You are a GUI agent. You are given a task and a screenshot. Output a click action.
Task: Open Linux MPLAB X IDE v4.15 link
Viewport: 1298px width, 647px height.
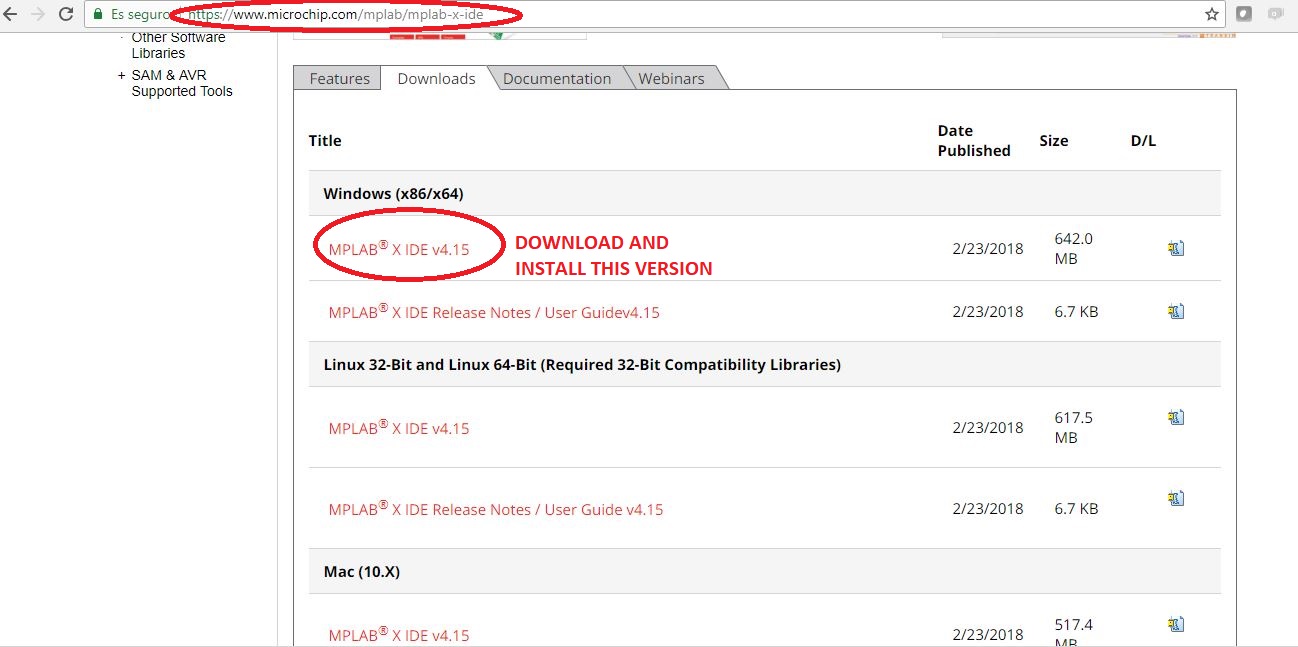398,428
